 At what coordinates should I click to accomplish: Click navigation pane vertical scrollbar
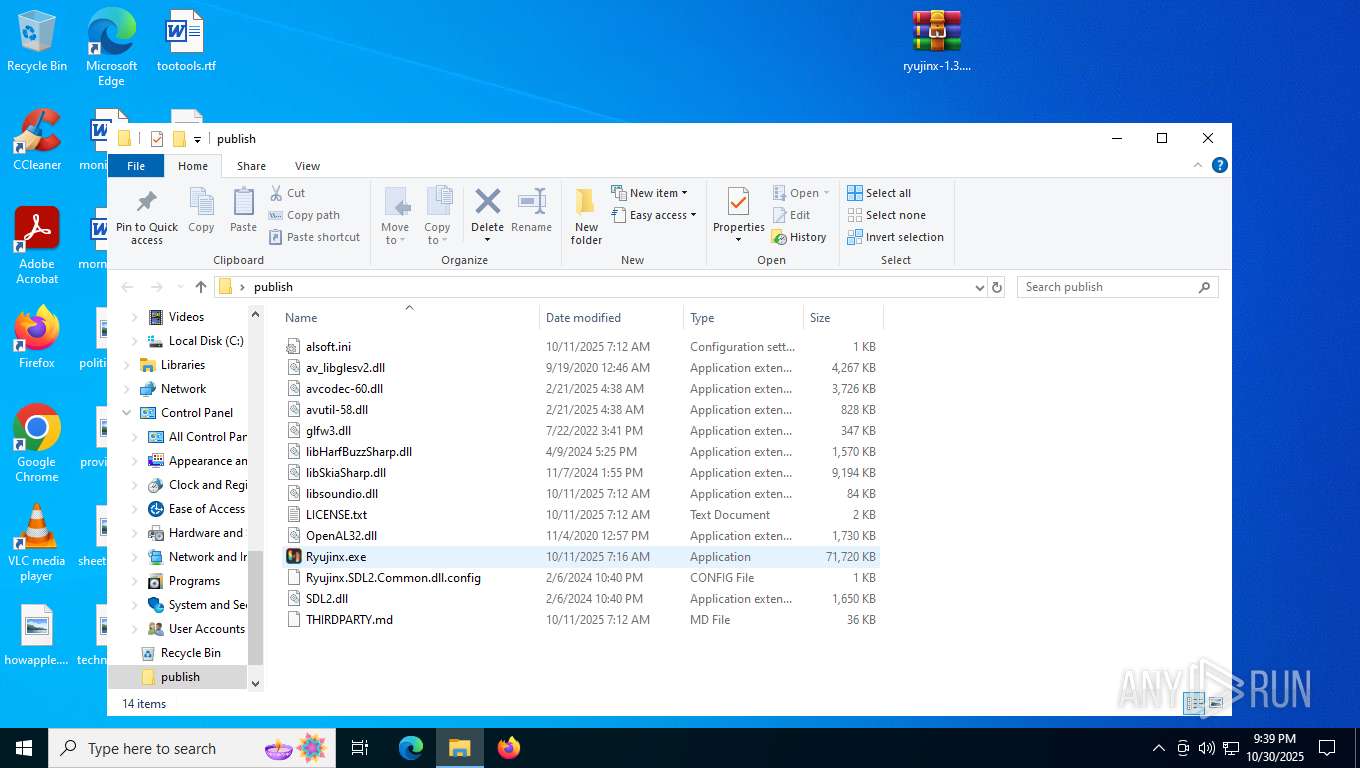click(255, 607)
